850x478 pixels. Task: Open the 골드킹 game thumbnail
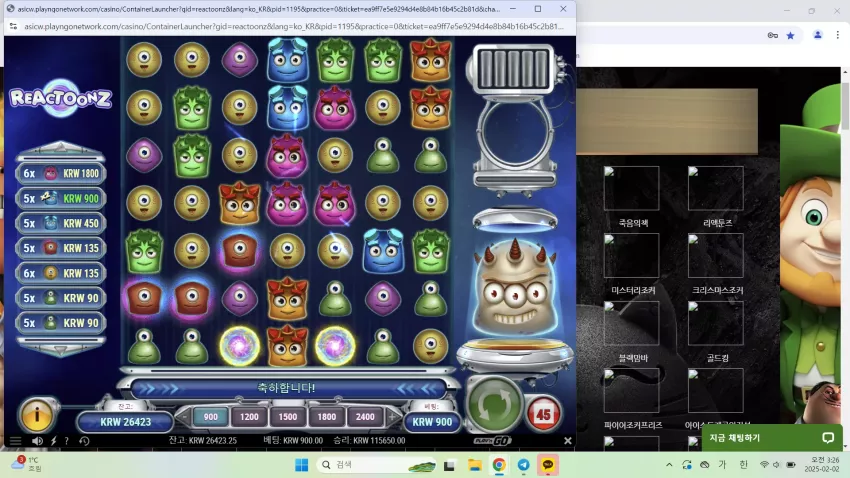point(716,324)
